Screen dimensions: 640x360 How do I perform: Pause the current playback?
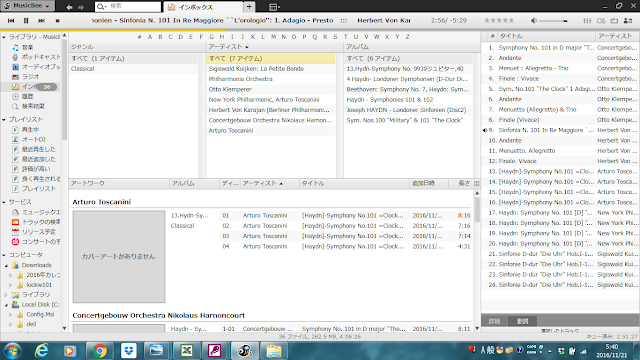point(26,20)
